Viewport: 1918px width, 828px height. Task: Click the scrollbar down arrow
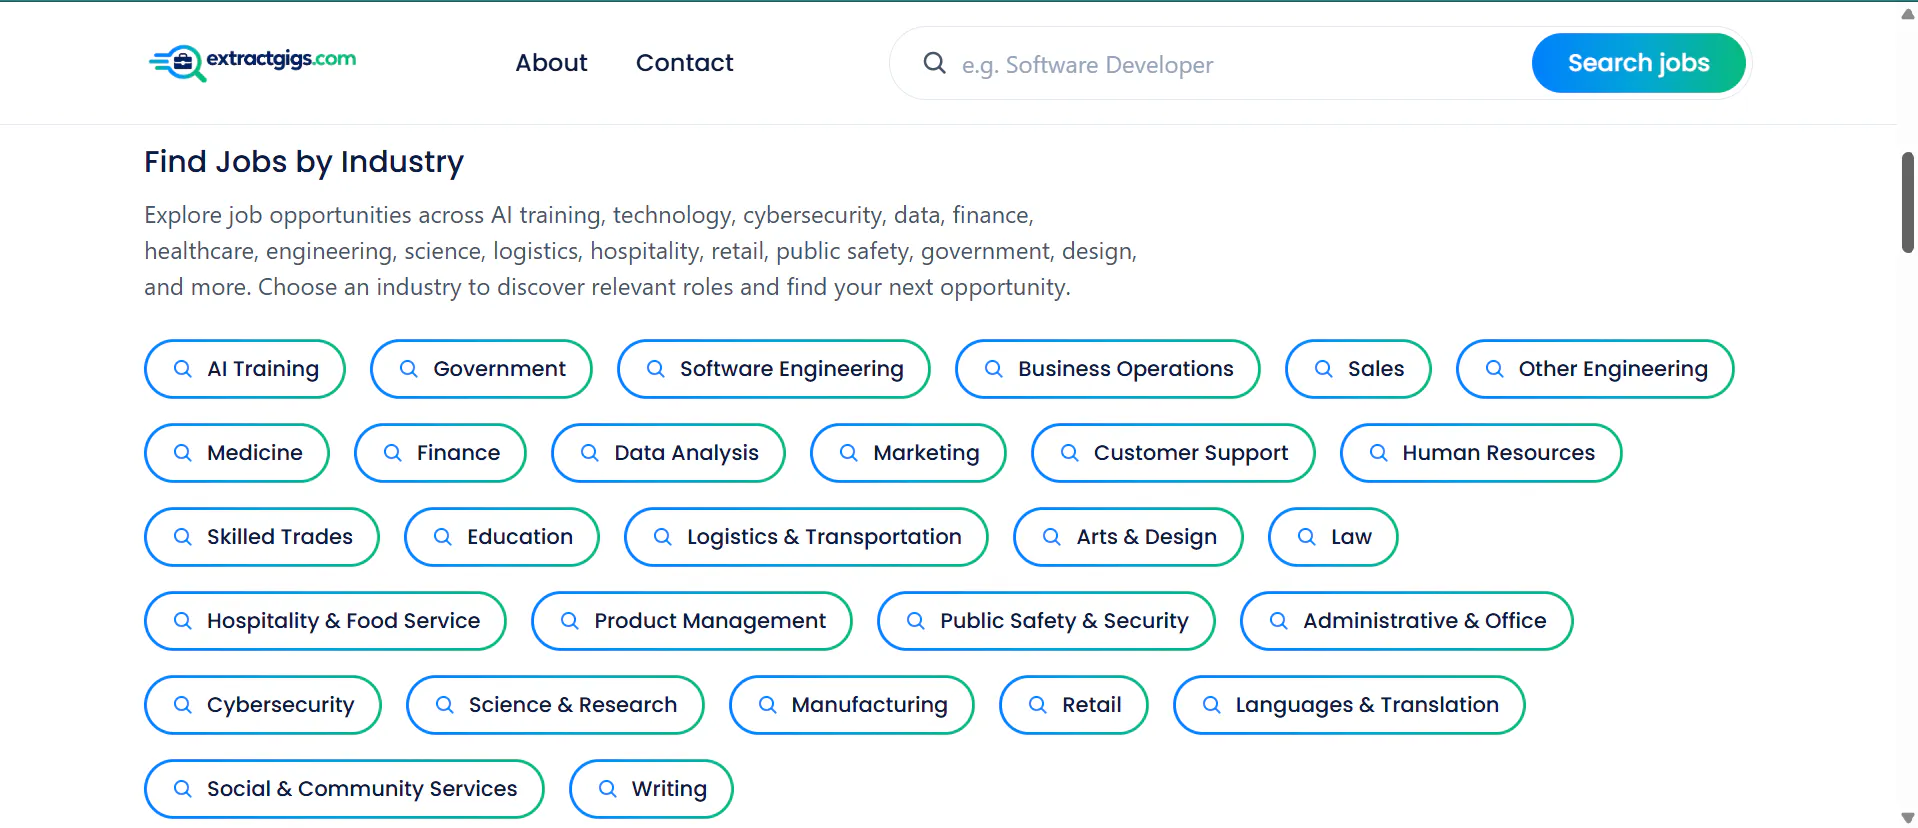click(1907, 818)
